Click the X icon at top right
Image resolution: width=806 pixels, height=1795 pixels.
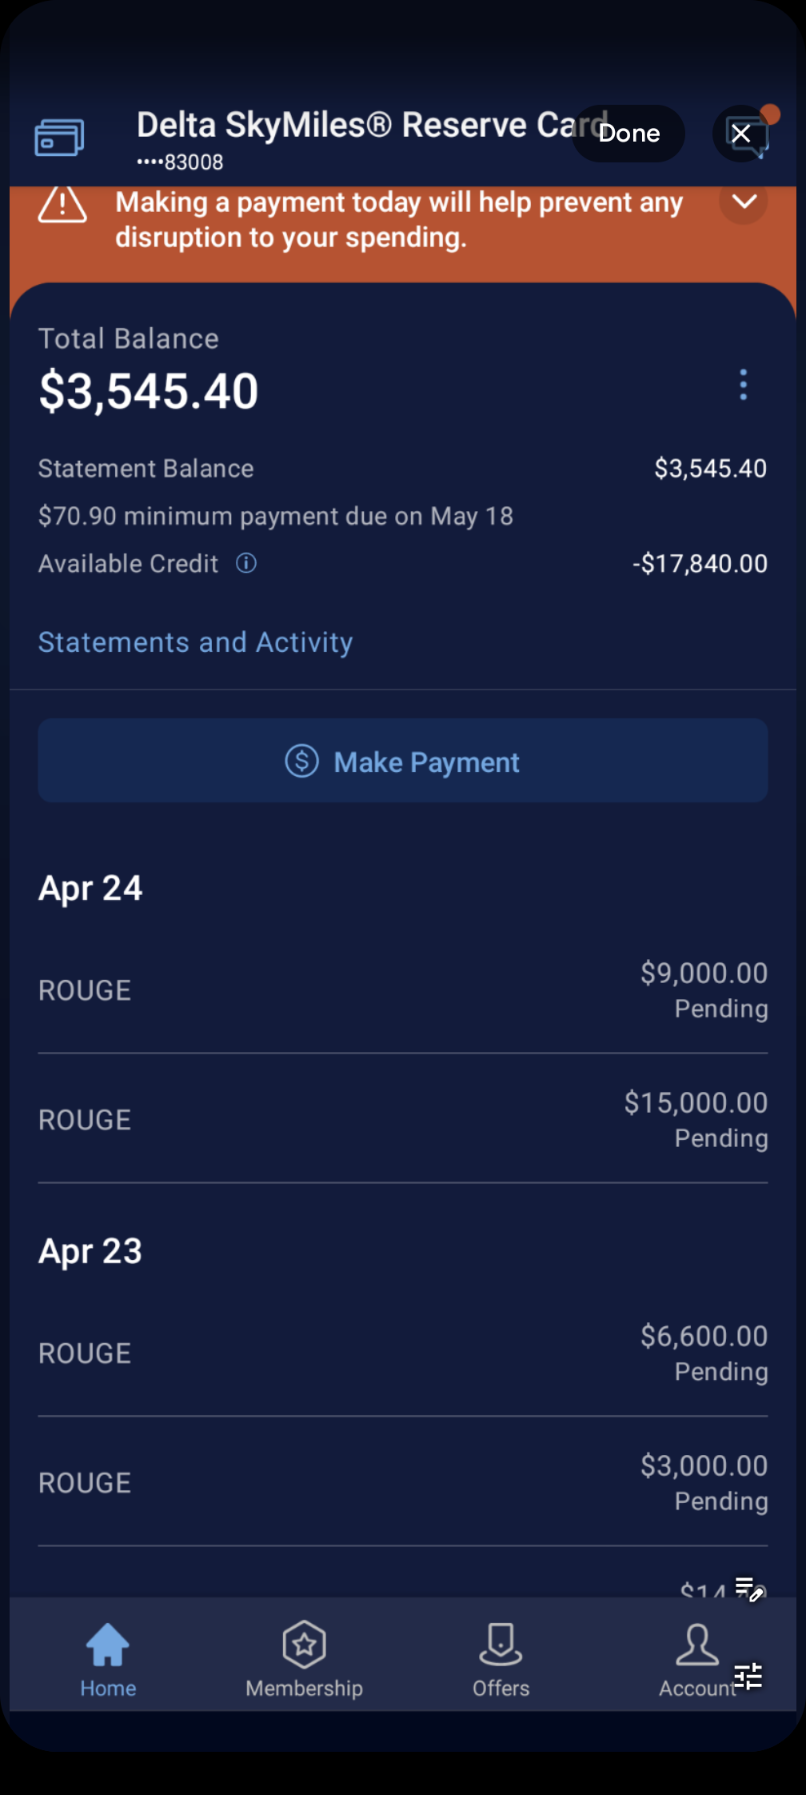pos(741,134)
